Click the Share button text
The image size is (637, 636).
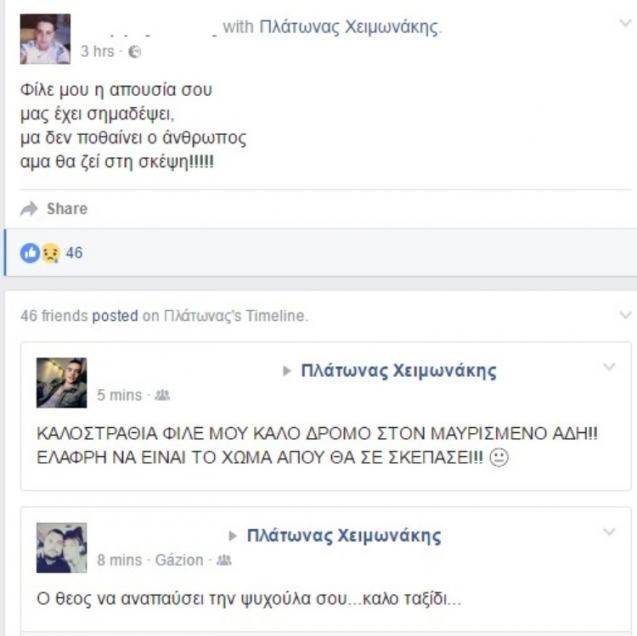click(67, 209)
